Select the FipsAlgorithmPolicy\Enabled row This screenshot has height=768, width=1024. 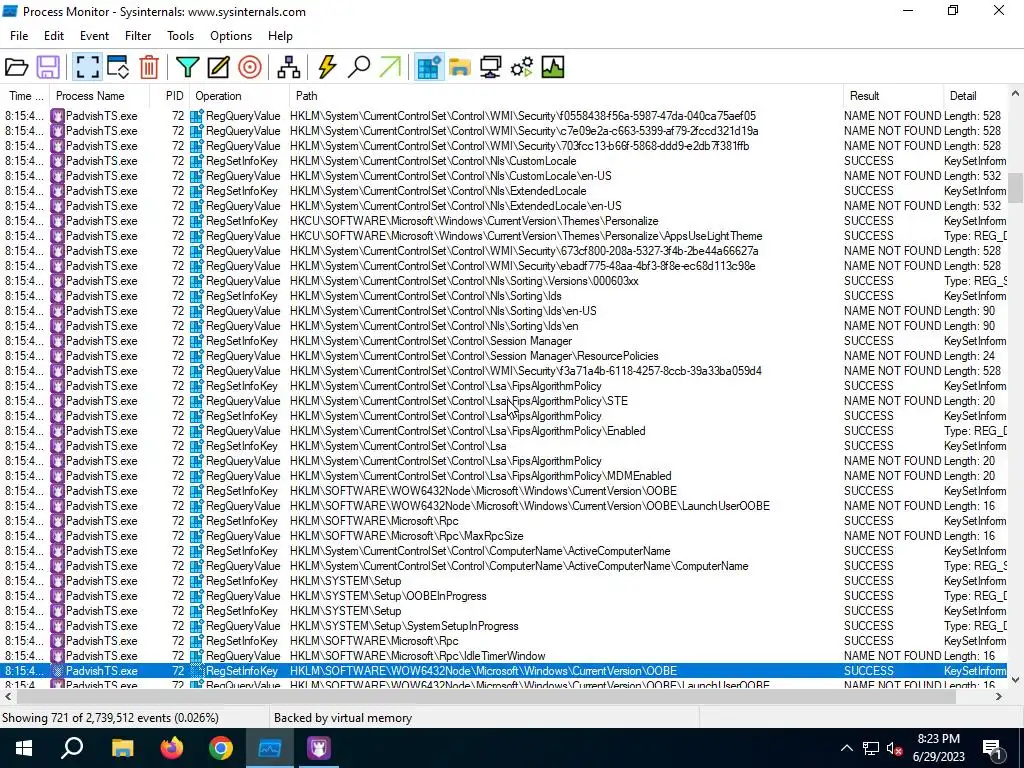504,431
